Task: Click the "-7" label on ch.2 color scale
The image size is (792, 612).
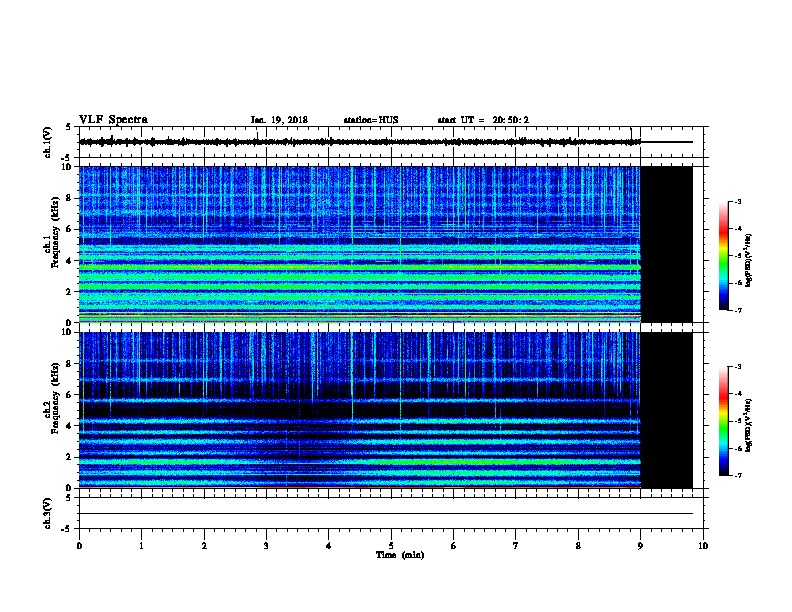Action: click(x=737, y=475)
